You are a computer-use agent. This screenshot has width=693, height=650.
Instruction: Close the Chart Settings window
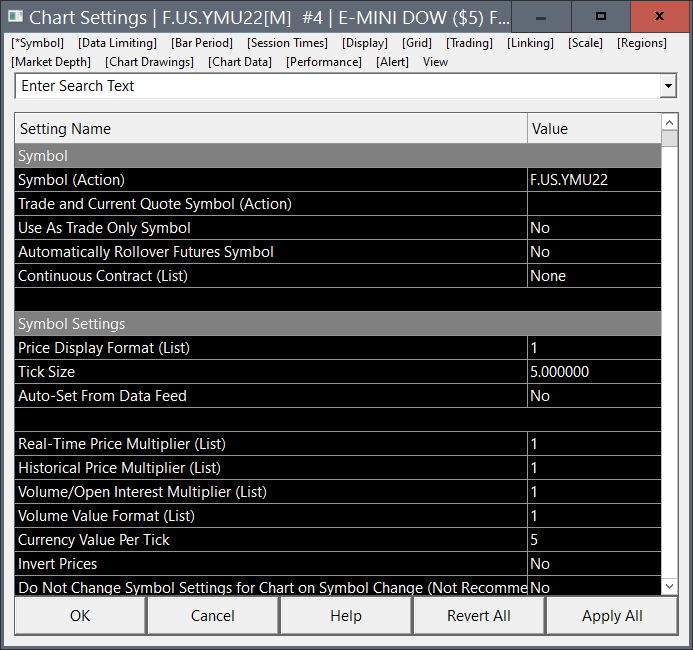coord(660,17)
